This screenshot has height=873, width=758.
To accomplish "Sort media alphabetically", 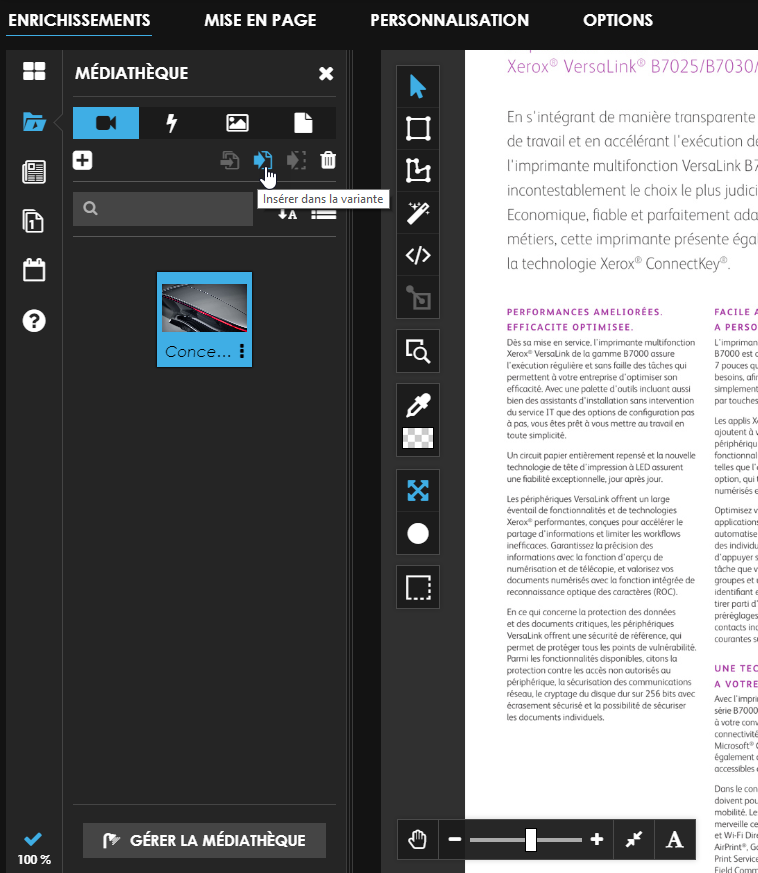I will (287, 214).
